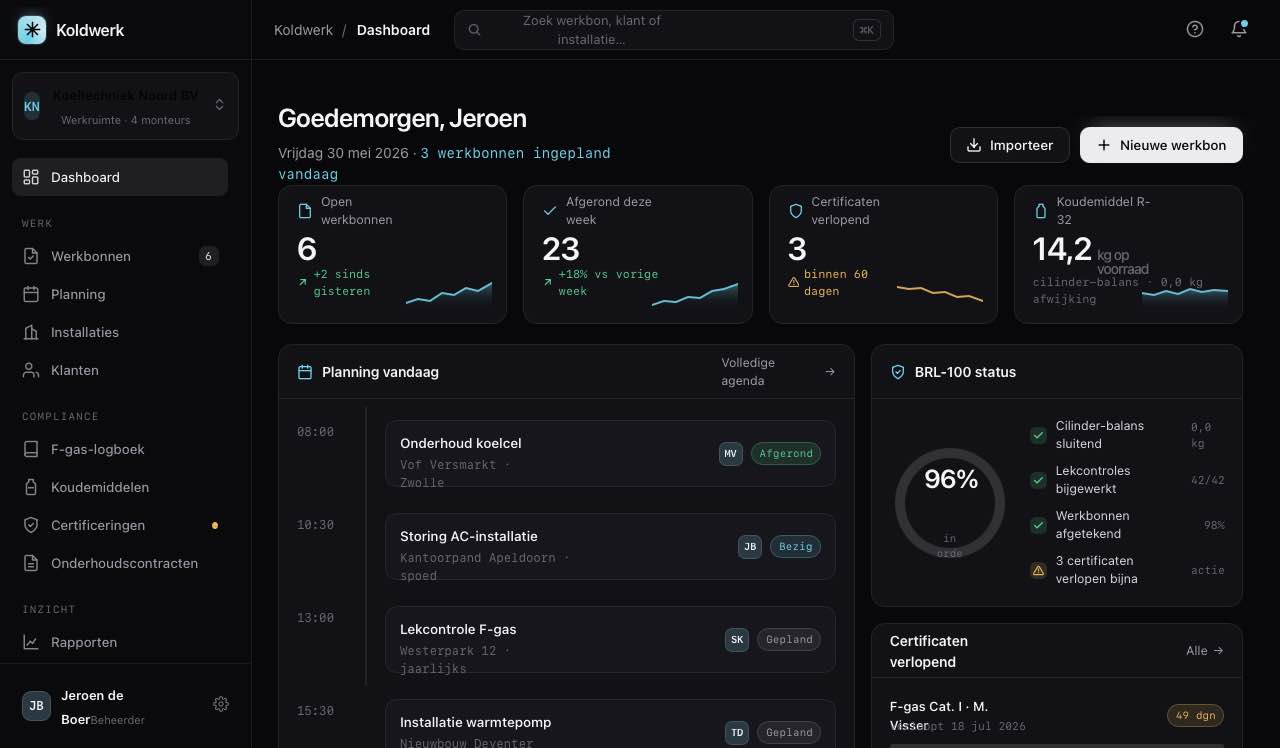The height and width of the screenshot is (748, 1280).
Task: Click the 96% compliance progress ring
Action: click(950, 503)
